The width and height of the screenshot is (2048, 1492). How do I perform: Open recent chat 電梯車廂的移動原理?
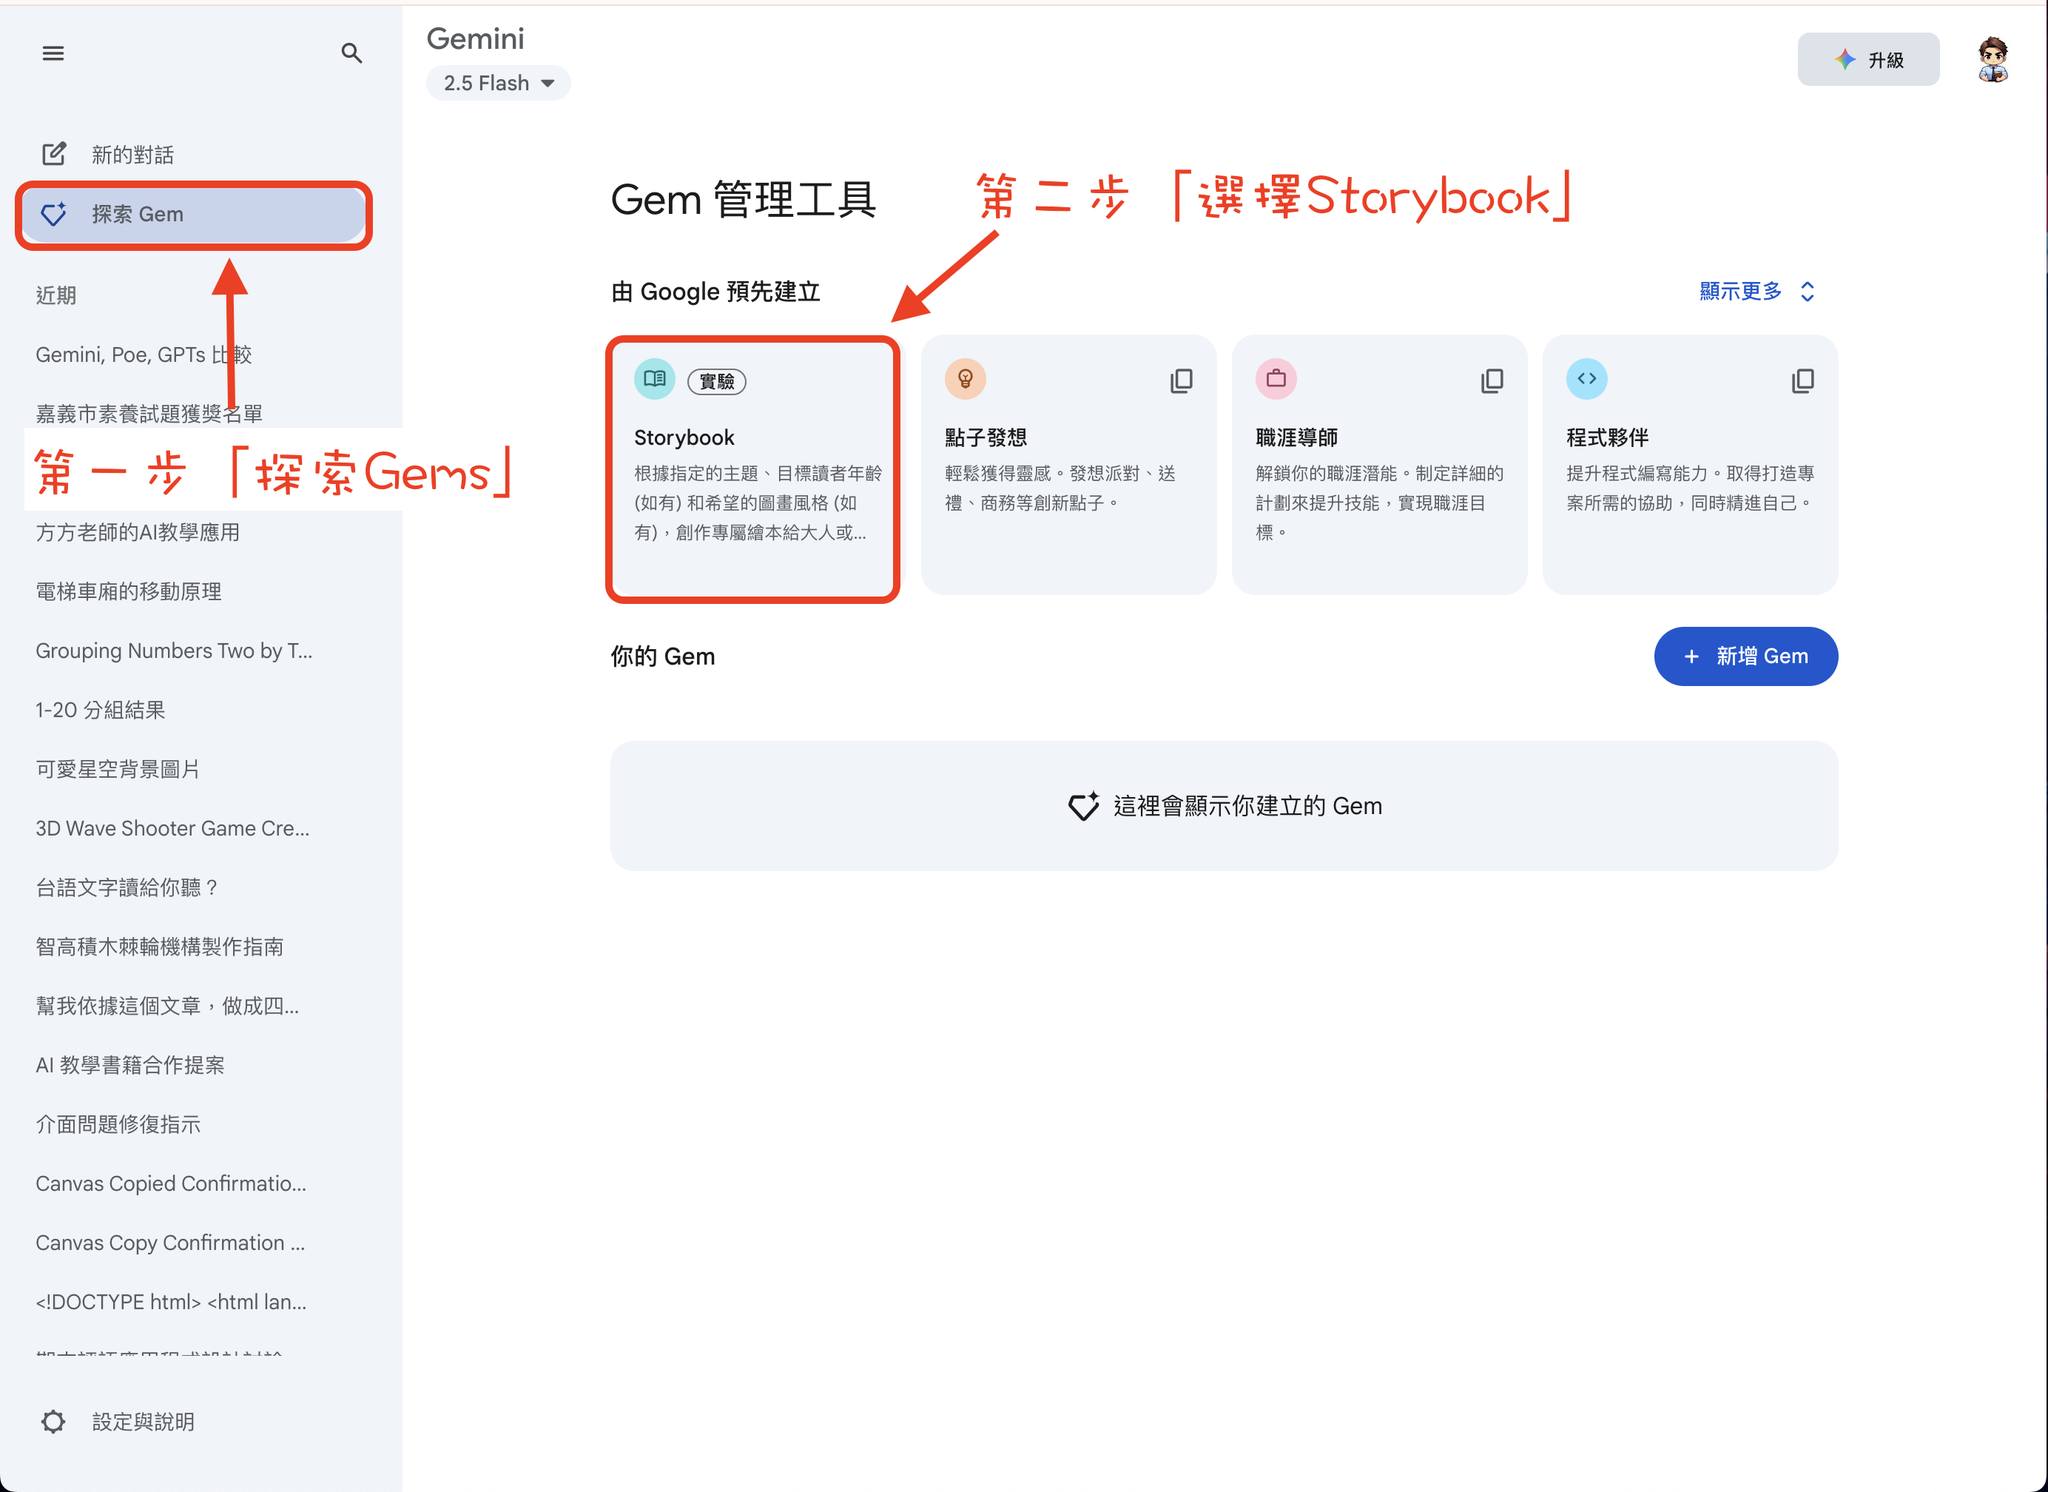coord(128,591)
